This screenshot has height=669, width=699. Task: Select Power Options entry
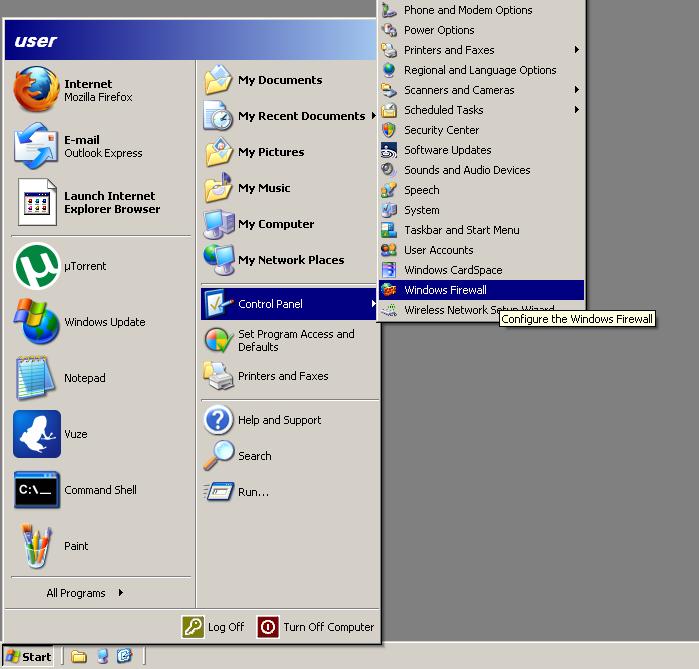pyautogui.click(x=481, y=30)
